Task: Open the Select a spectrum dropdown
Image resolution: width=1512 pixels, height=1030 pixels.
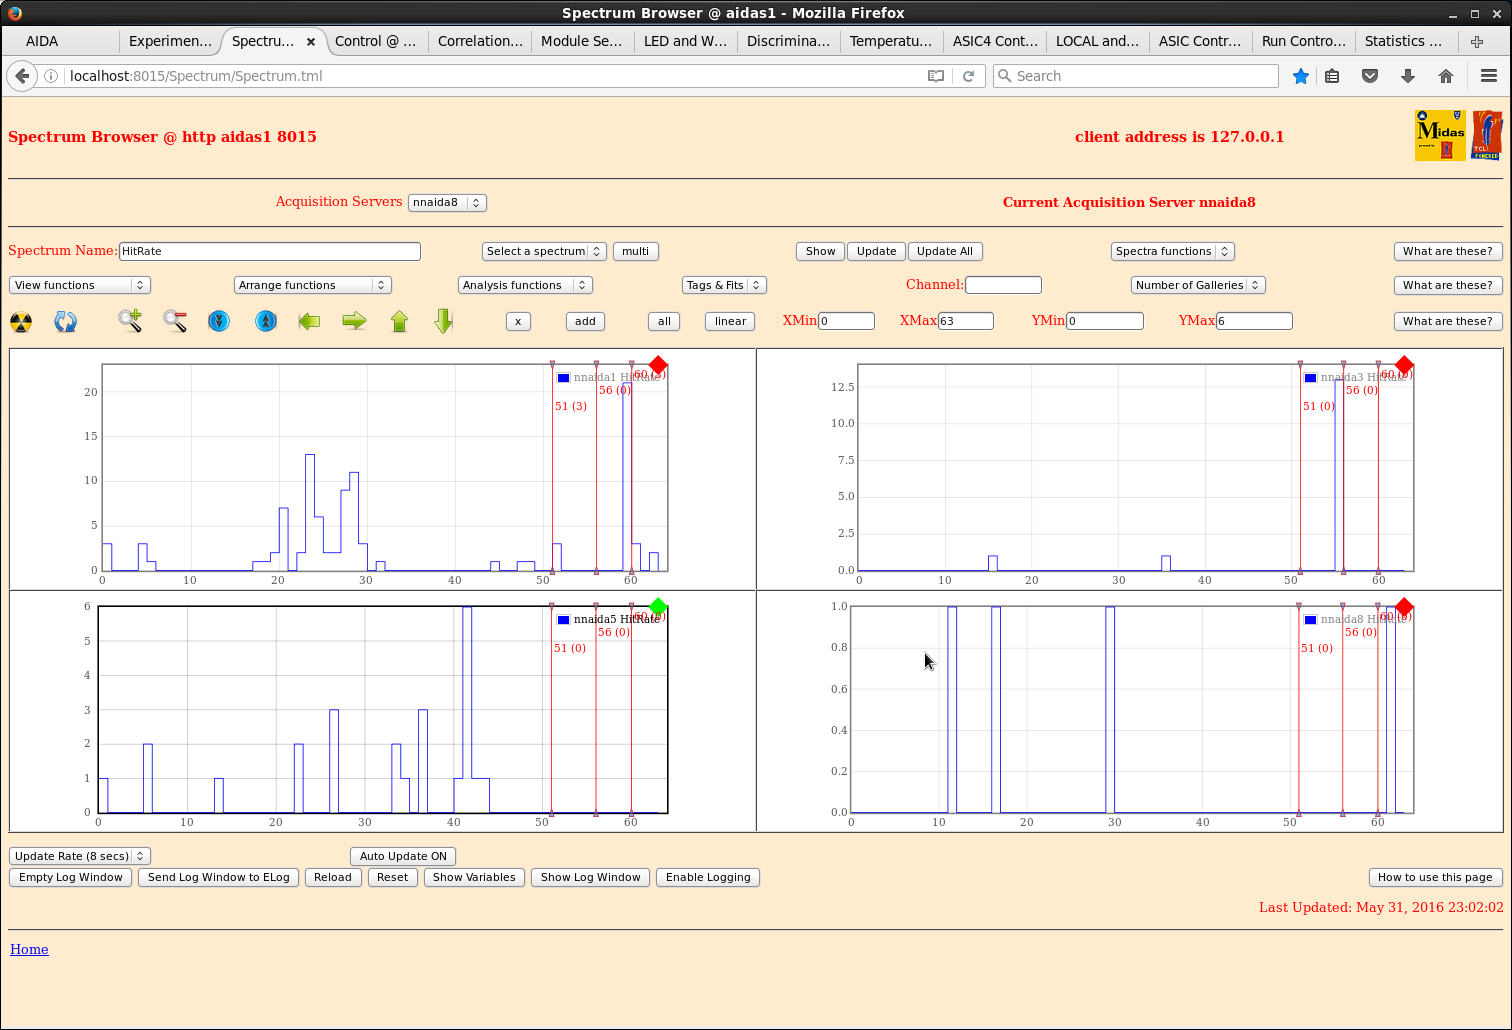Action: click(x=544, y=251)
